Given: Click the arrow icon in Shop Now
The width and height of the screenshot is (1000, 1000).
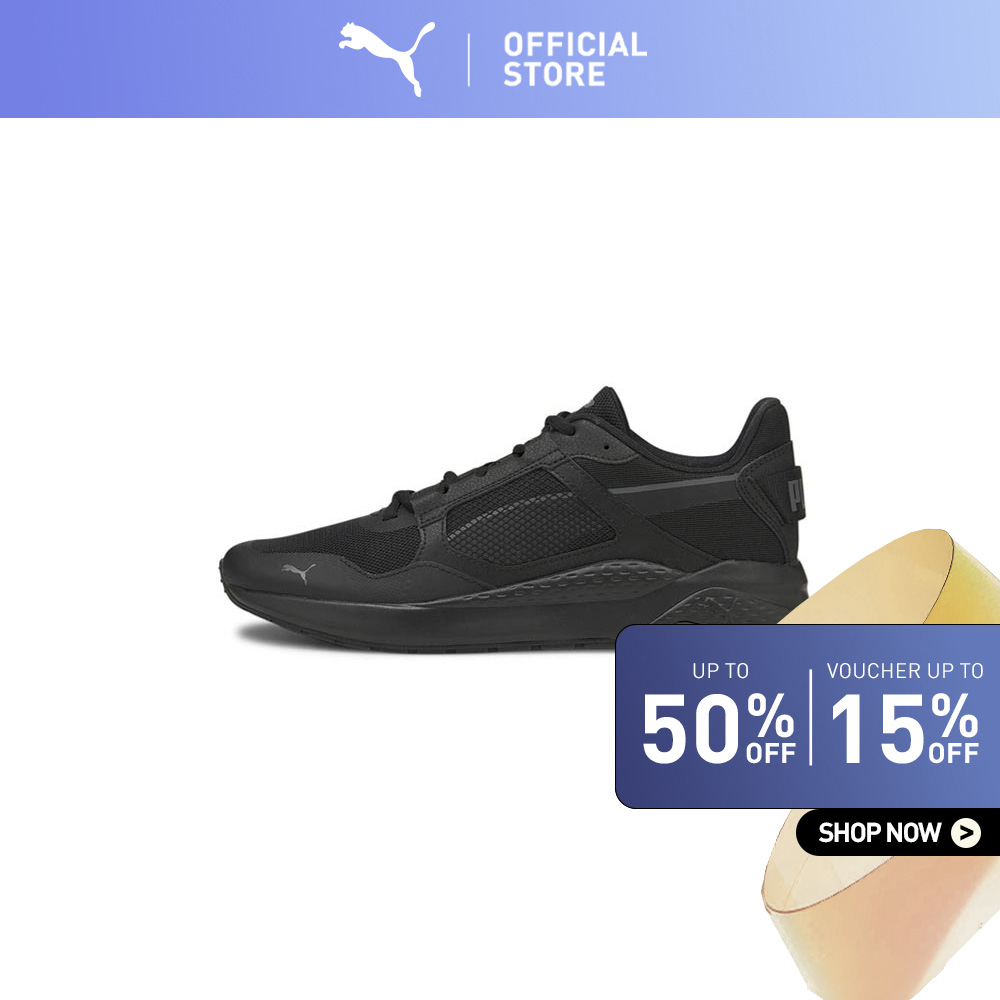Looking at the screenshot, I should (966, 832).
